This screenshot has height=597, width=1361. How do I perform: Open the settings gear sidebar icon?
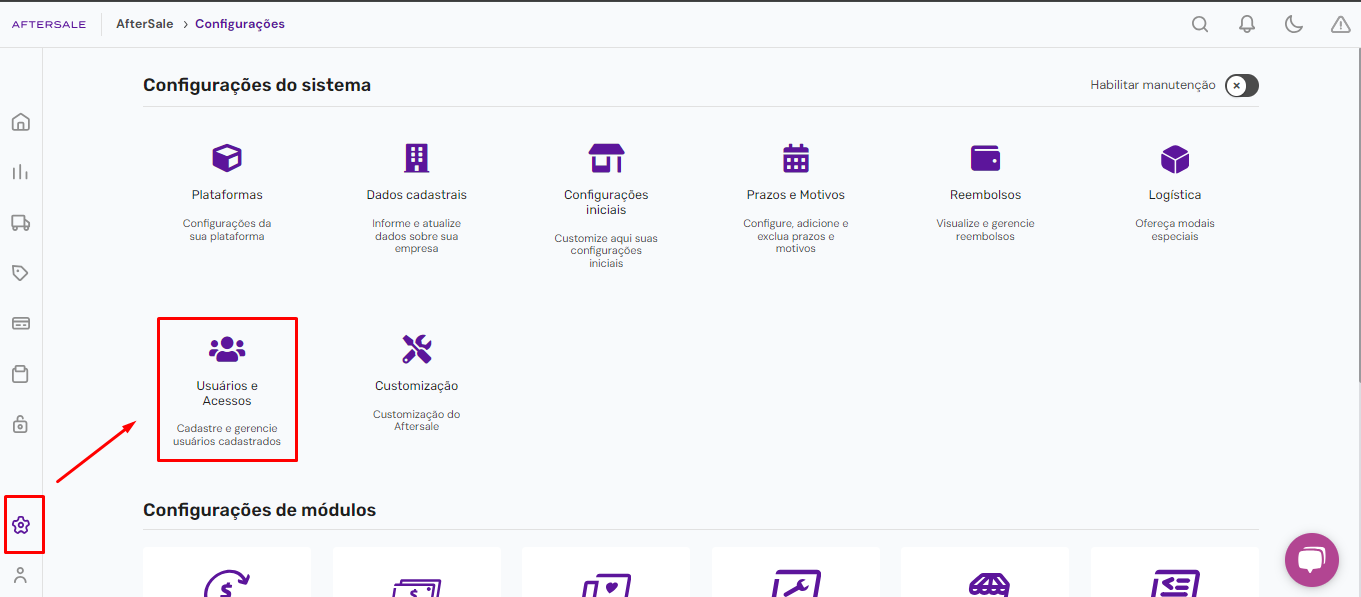click(x=21, y=525)
